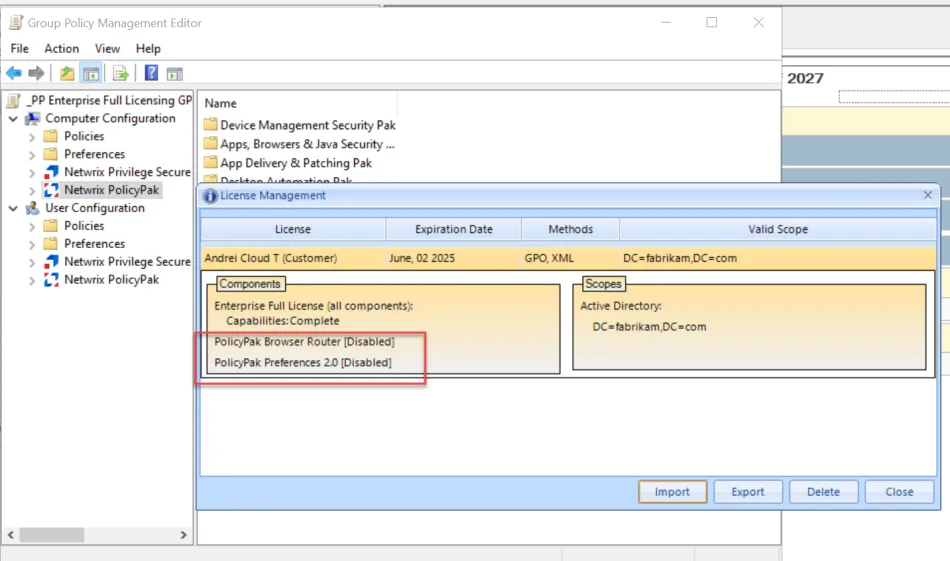Screen dimensions: 950x561
Task: Open the View menu
Action: point(107,48)
